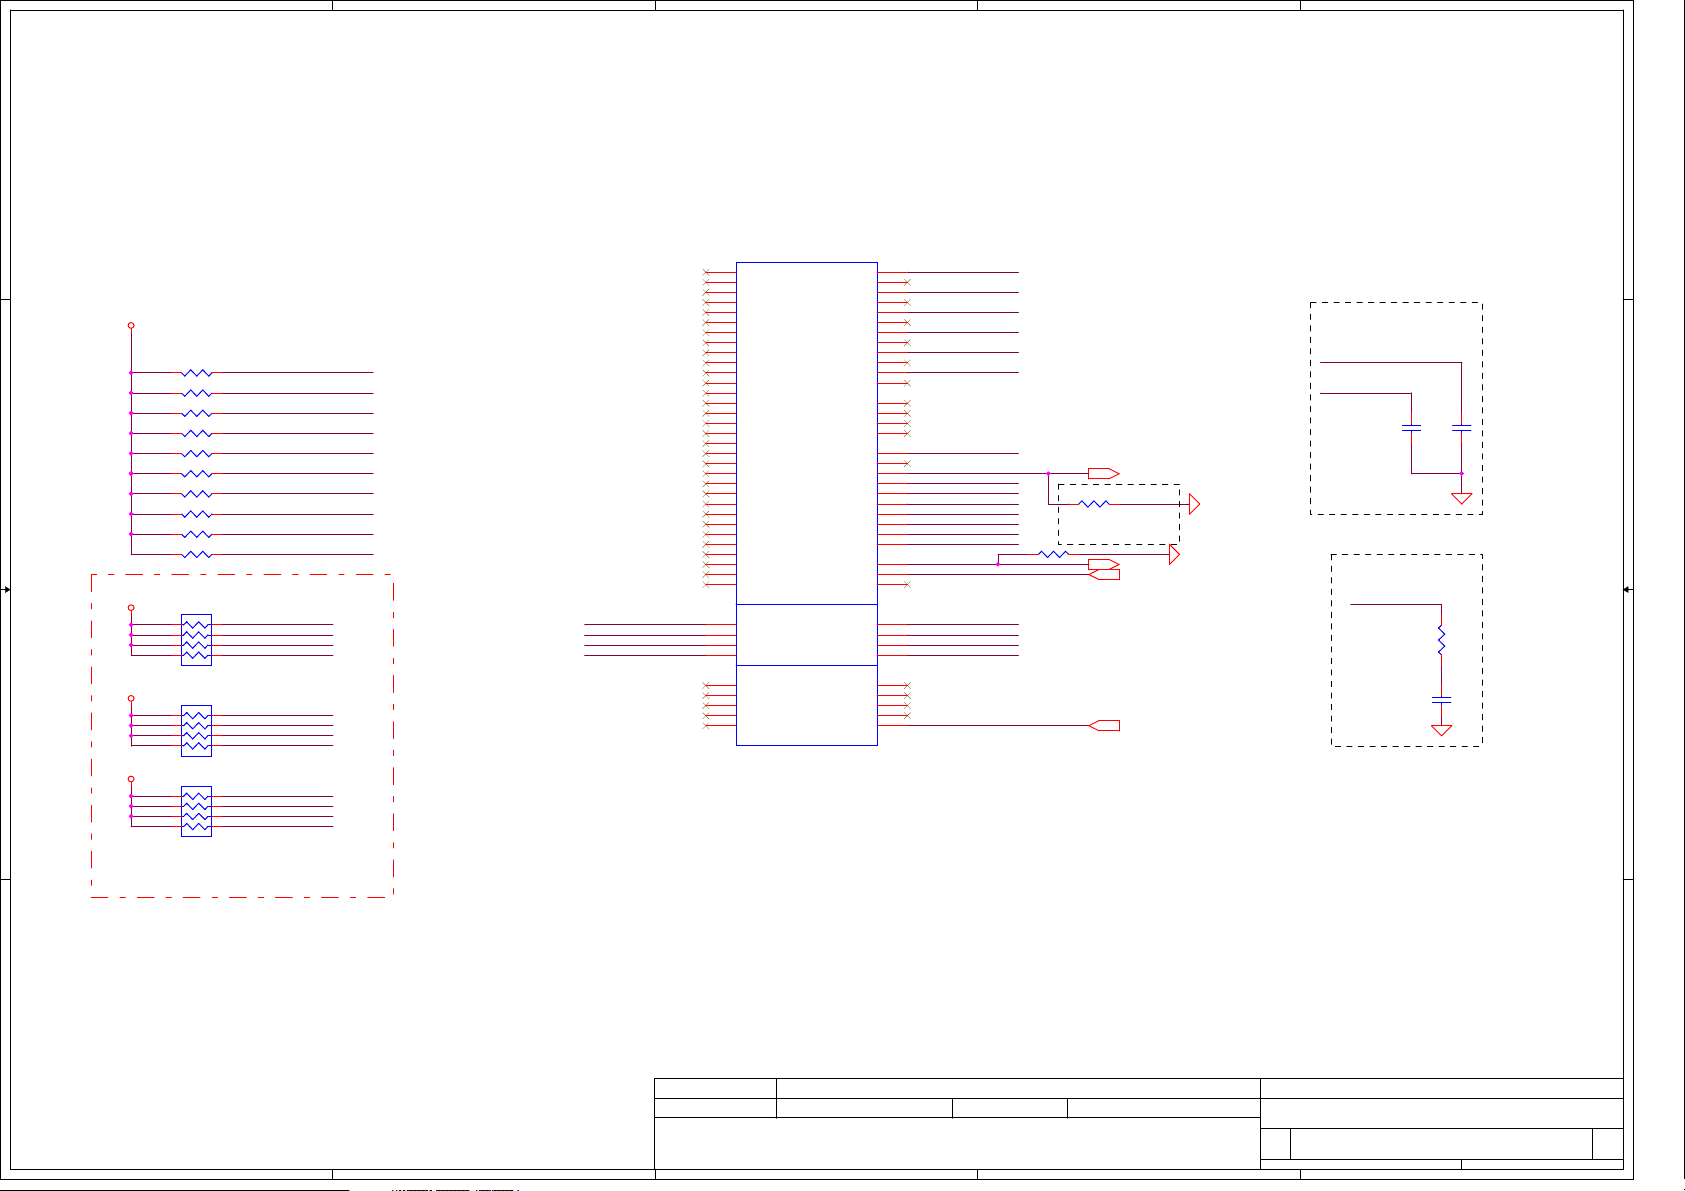The image size is (1685, 1191).
Task: Select the last resistor in the ten-resistor column
Action: pos(197,554)
